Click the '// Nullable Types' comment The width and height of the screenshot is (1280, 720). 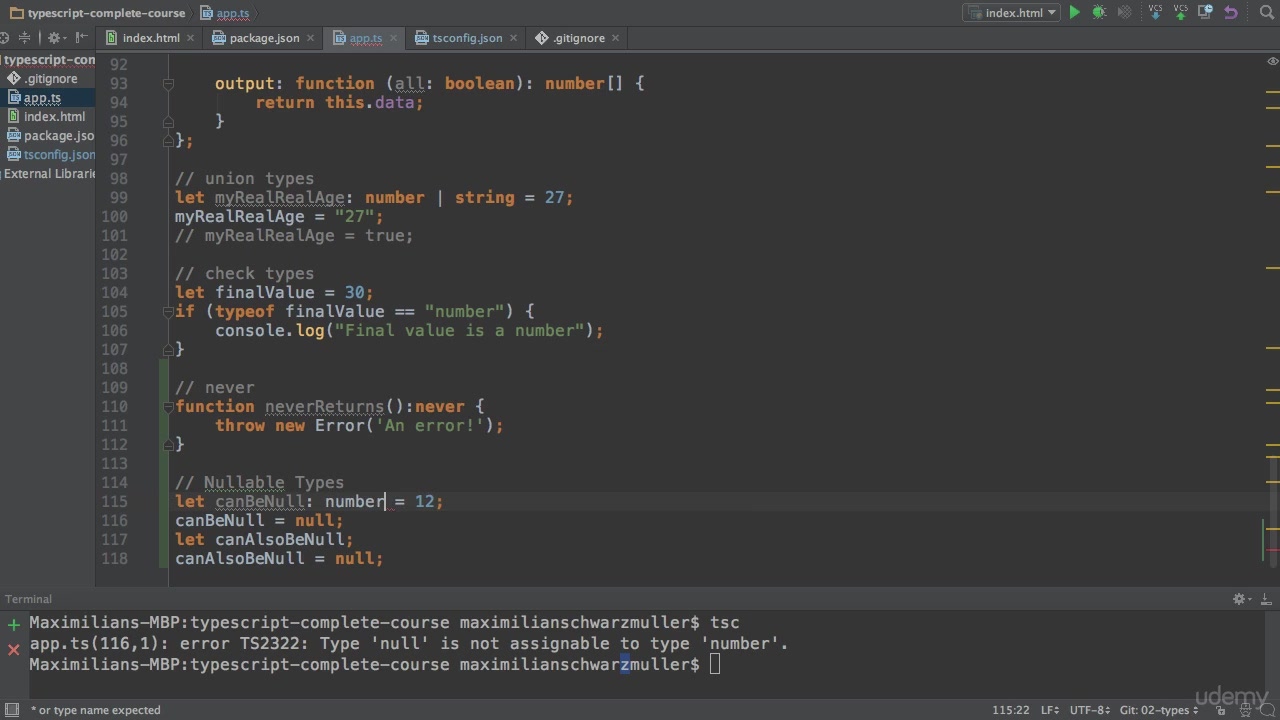coord(259,483)
